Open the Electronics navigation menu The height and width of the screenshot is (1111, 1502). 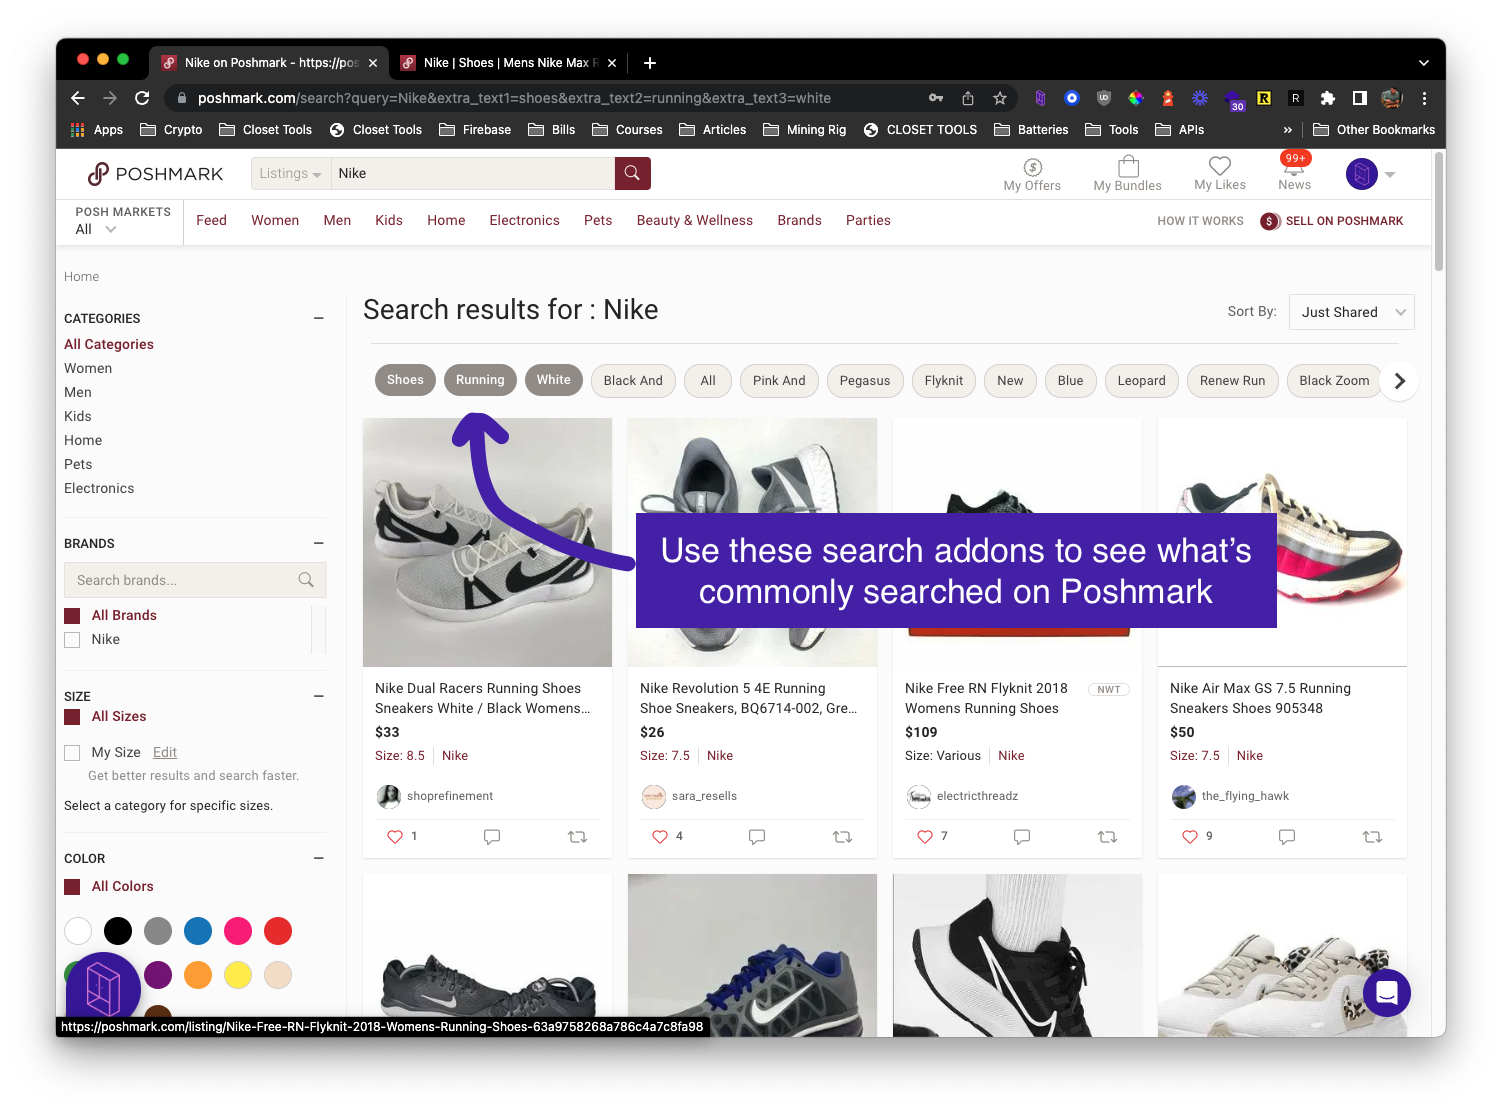point(524,221)
